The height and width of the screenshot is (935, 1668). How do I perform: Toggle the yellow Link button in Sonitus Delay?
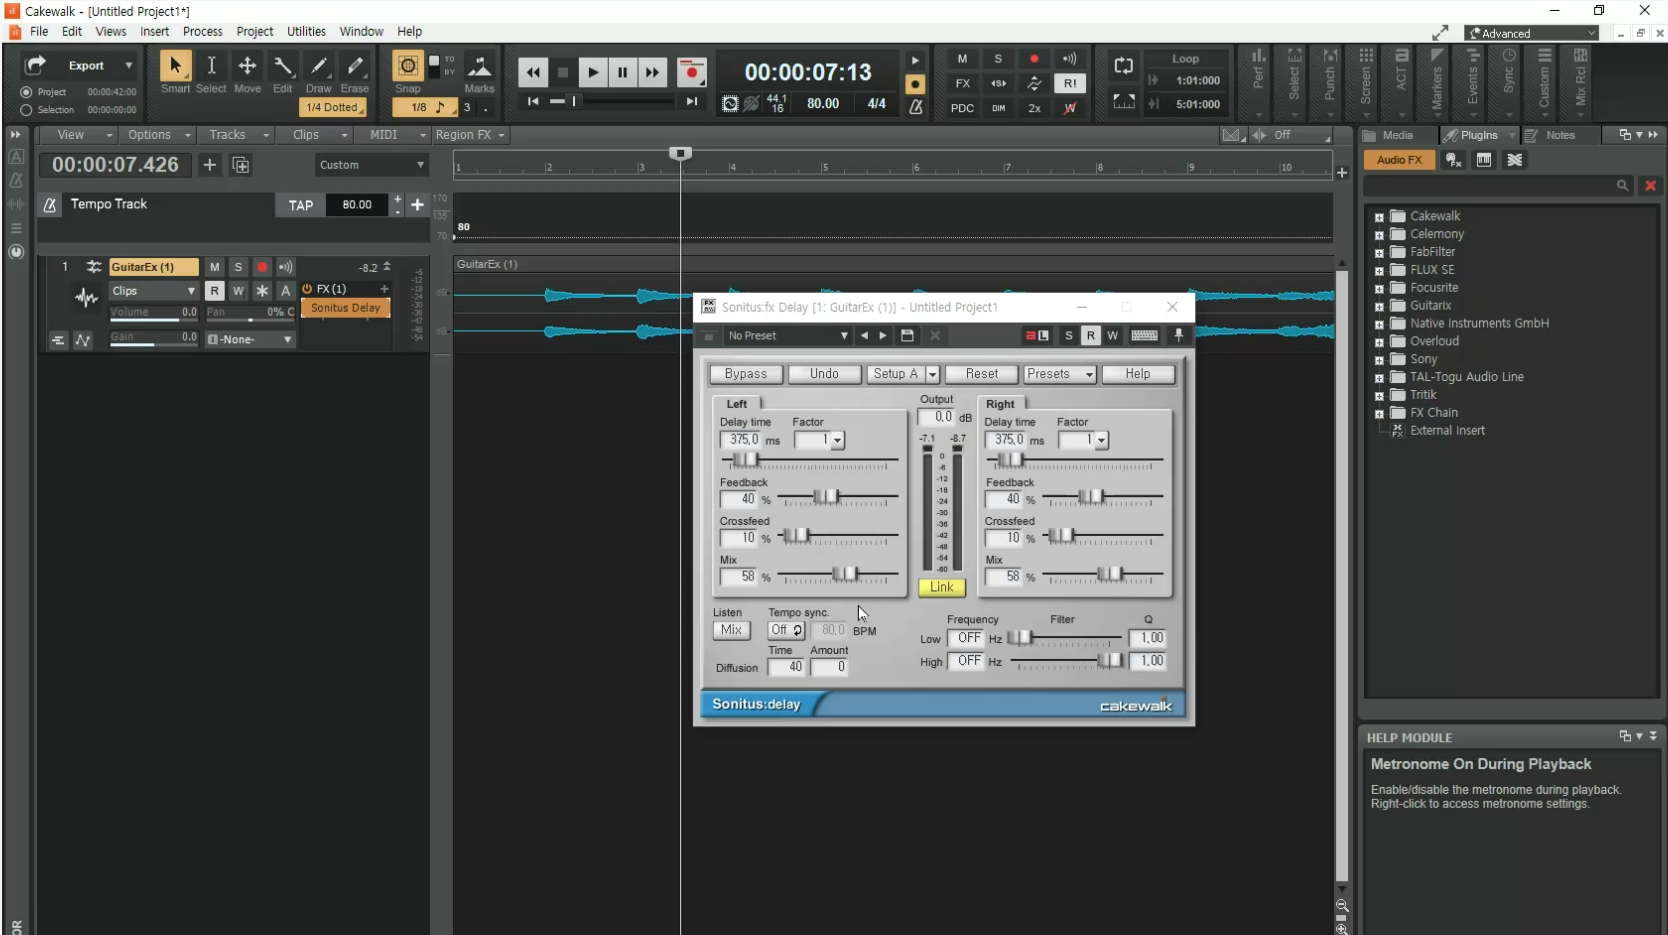(942, 587)
